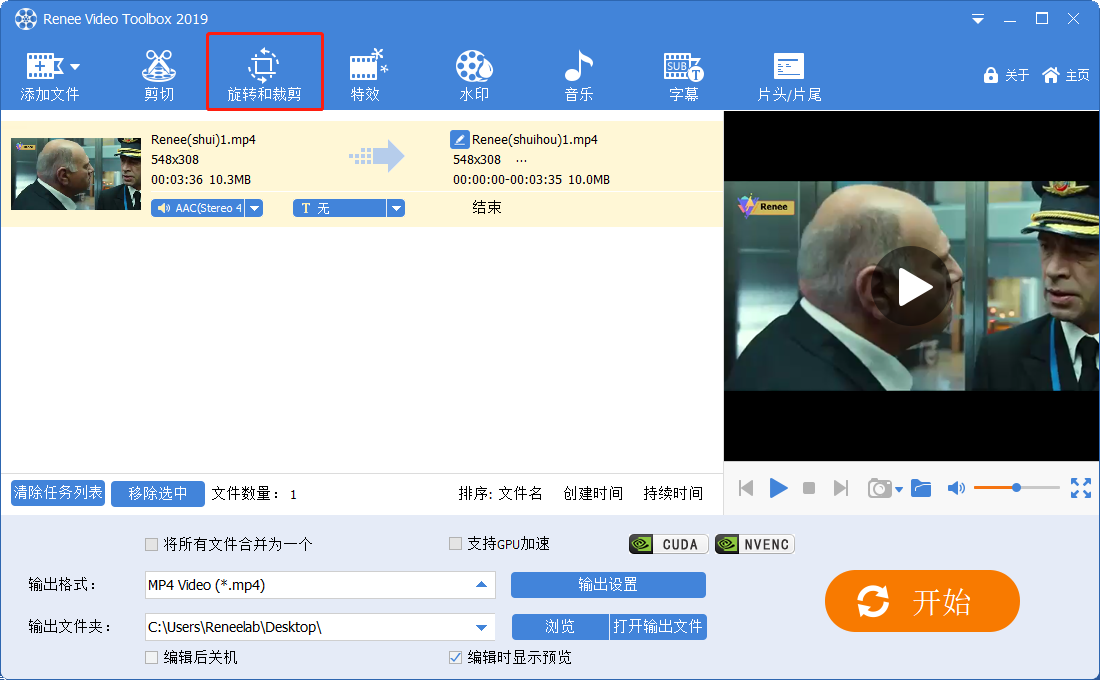Click 浏览 browse button
1100x680 pixels.
560,627
